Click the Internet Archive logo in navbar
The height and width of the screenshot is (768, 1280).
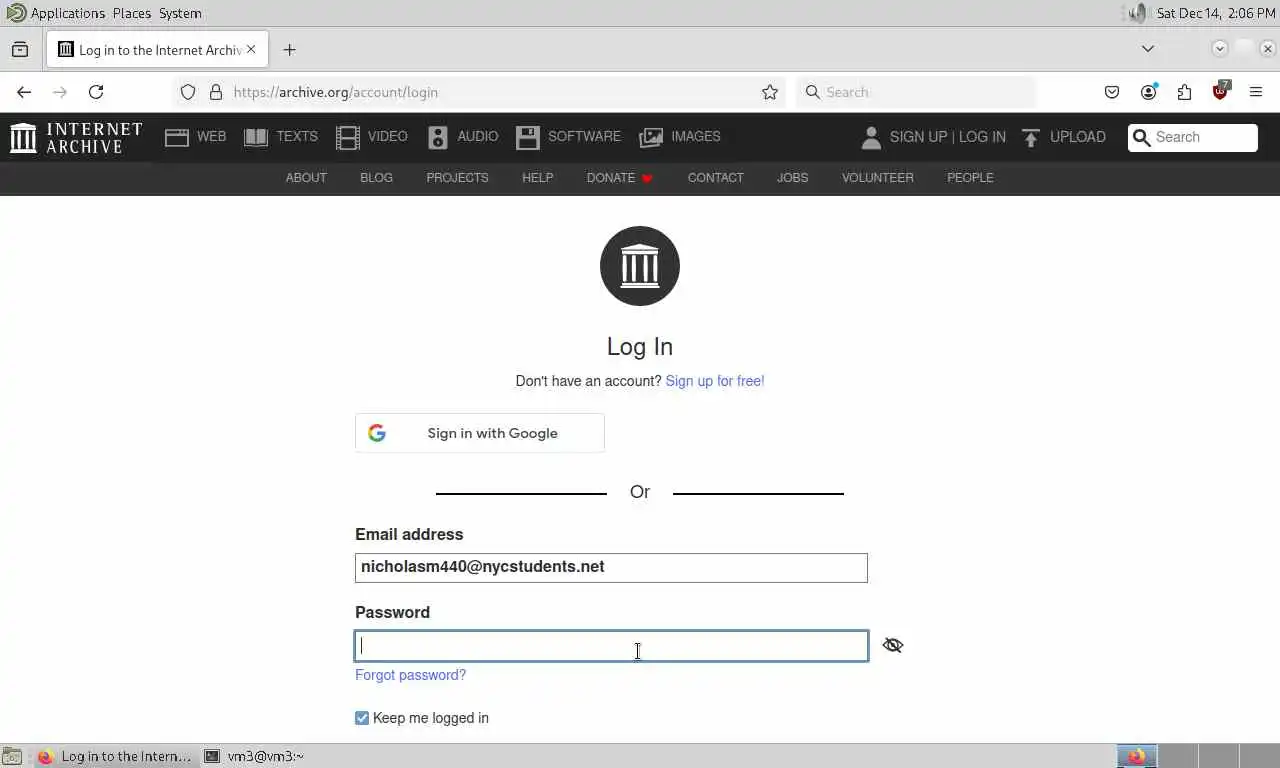(x=76, y=137)
